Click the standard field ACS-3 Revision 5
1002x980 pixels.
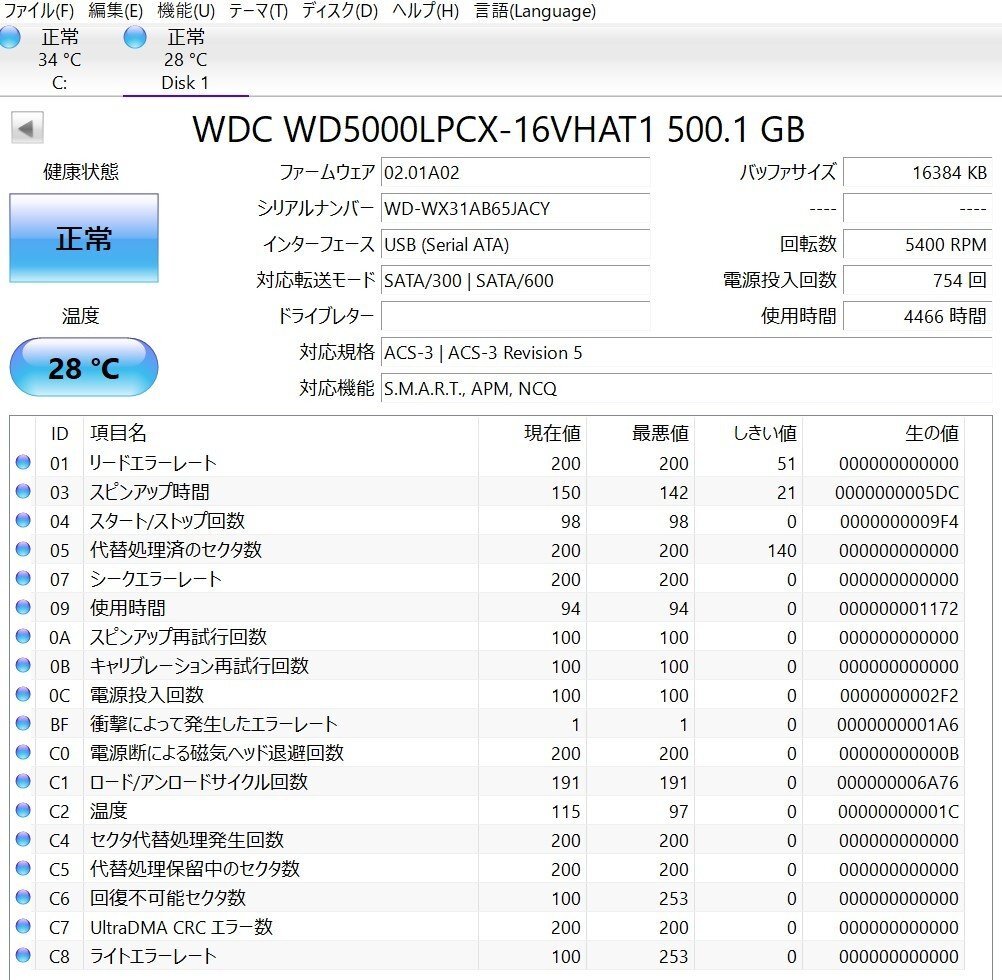click(686, 353)
